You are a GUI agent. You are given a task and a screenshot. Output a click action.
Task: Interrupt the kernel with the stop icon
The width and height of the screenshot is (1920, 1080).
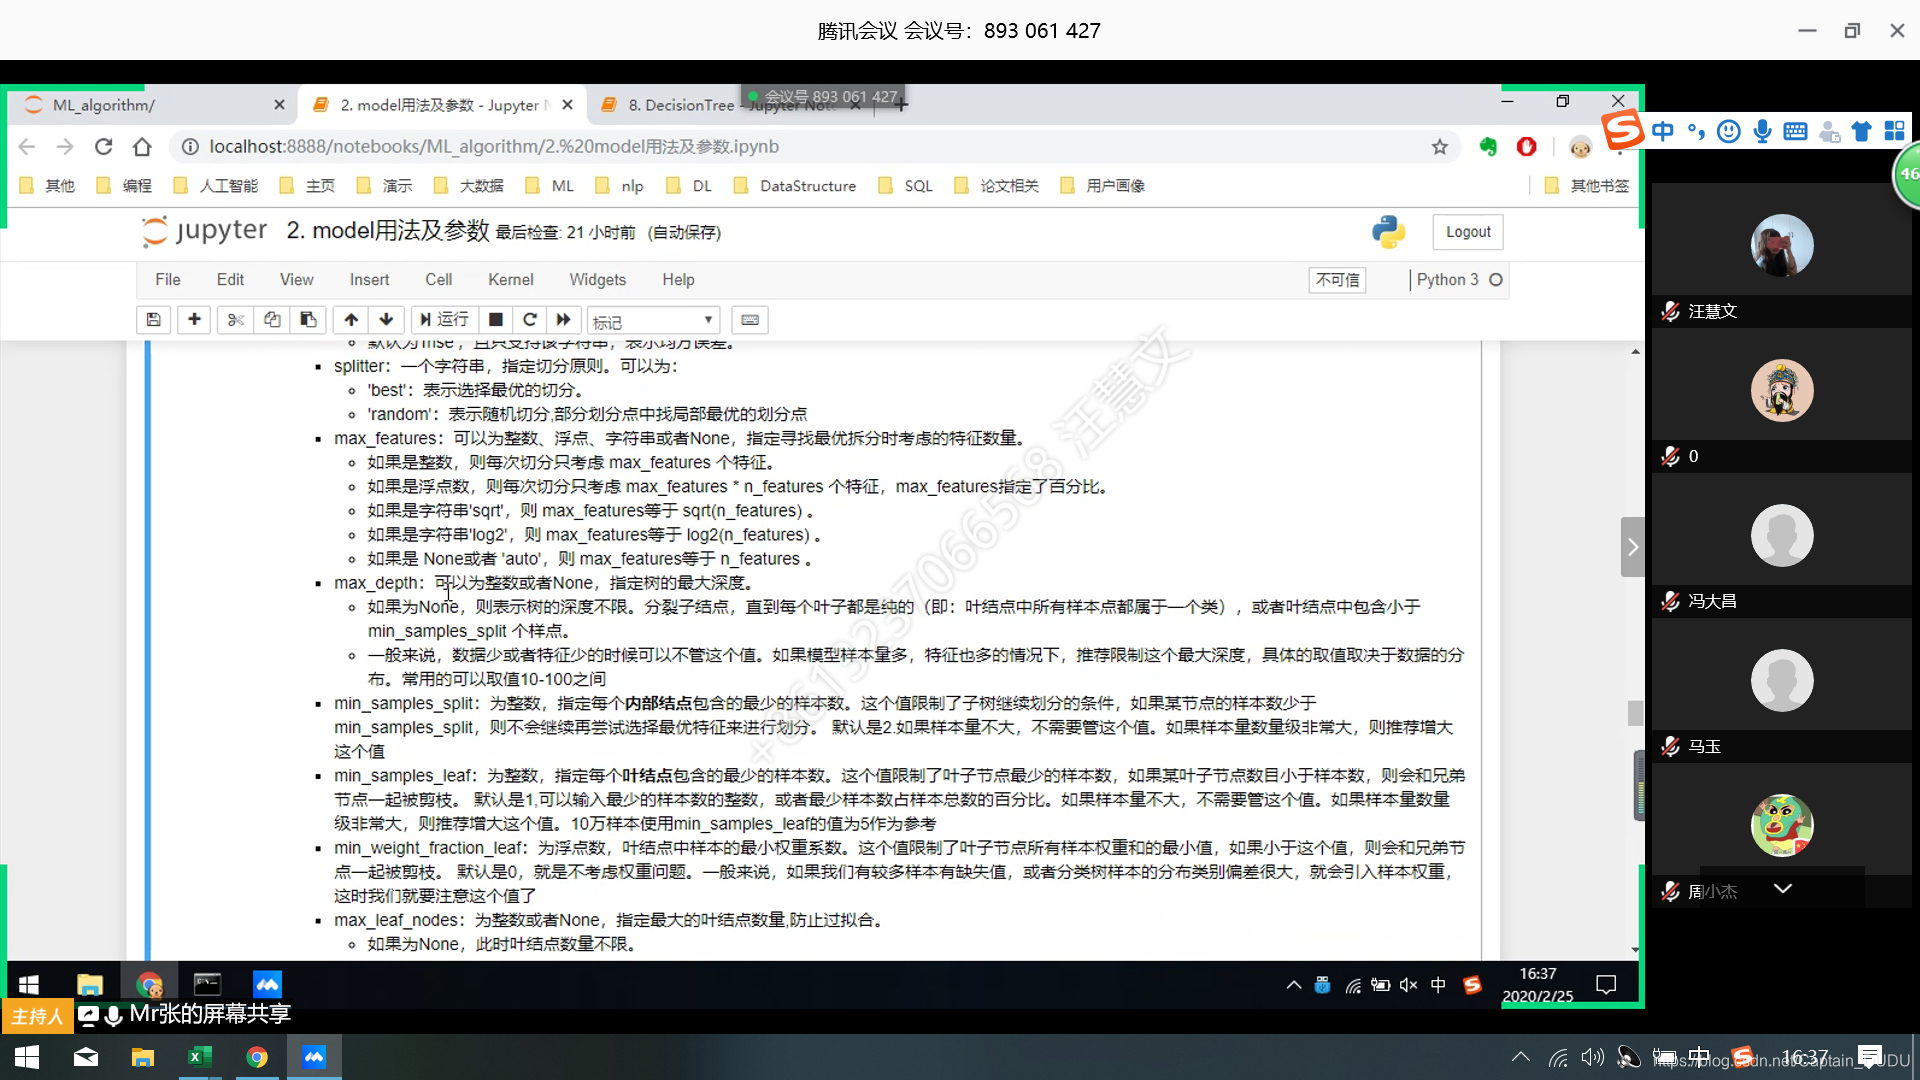(x=495, y=320)
